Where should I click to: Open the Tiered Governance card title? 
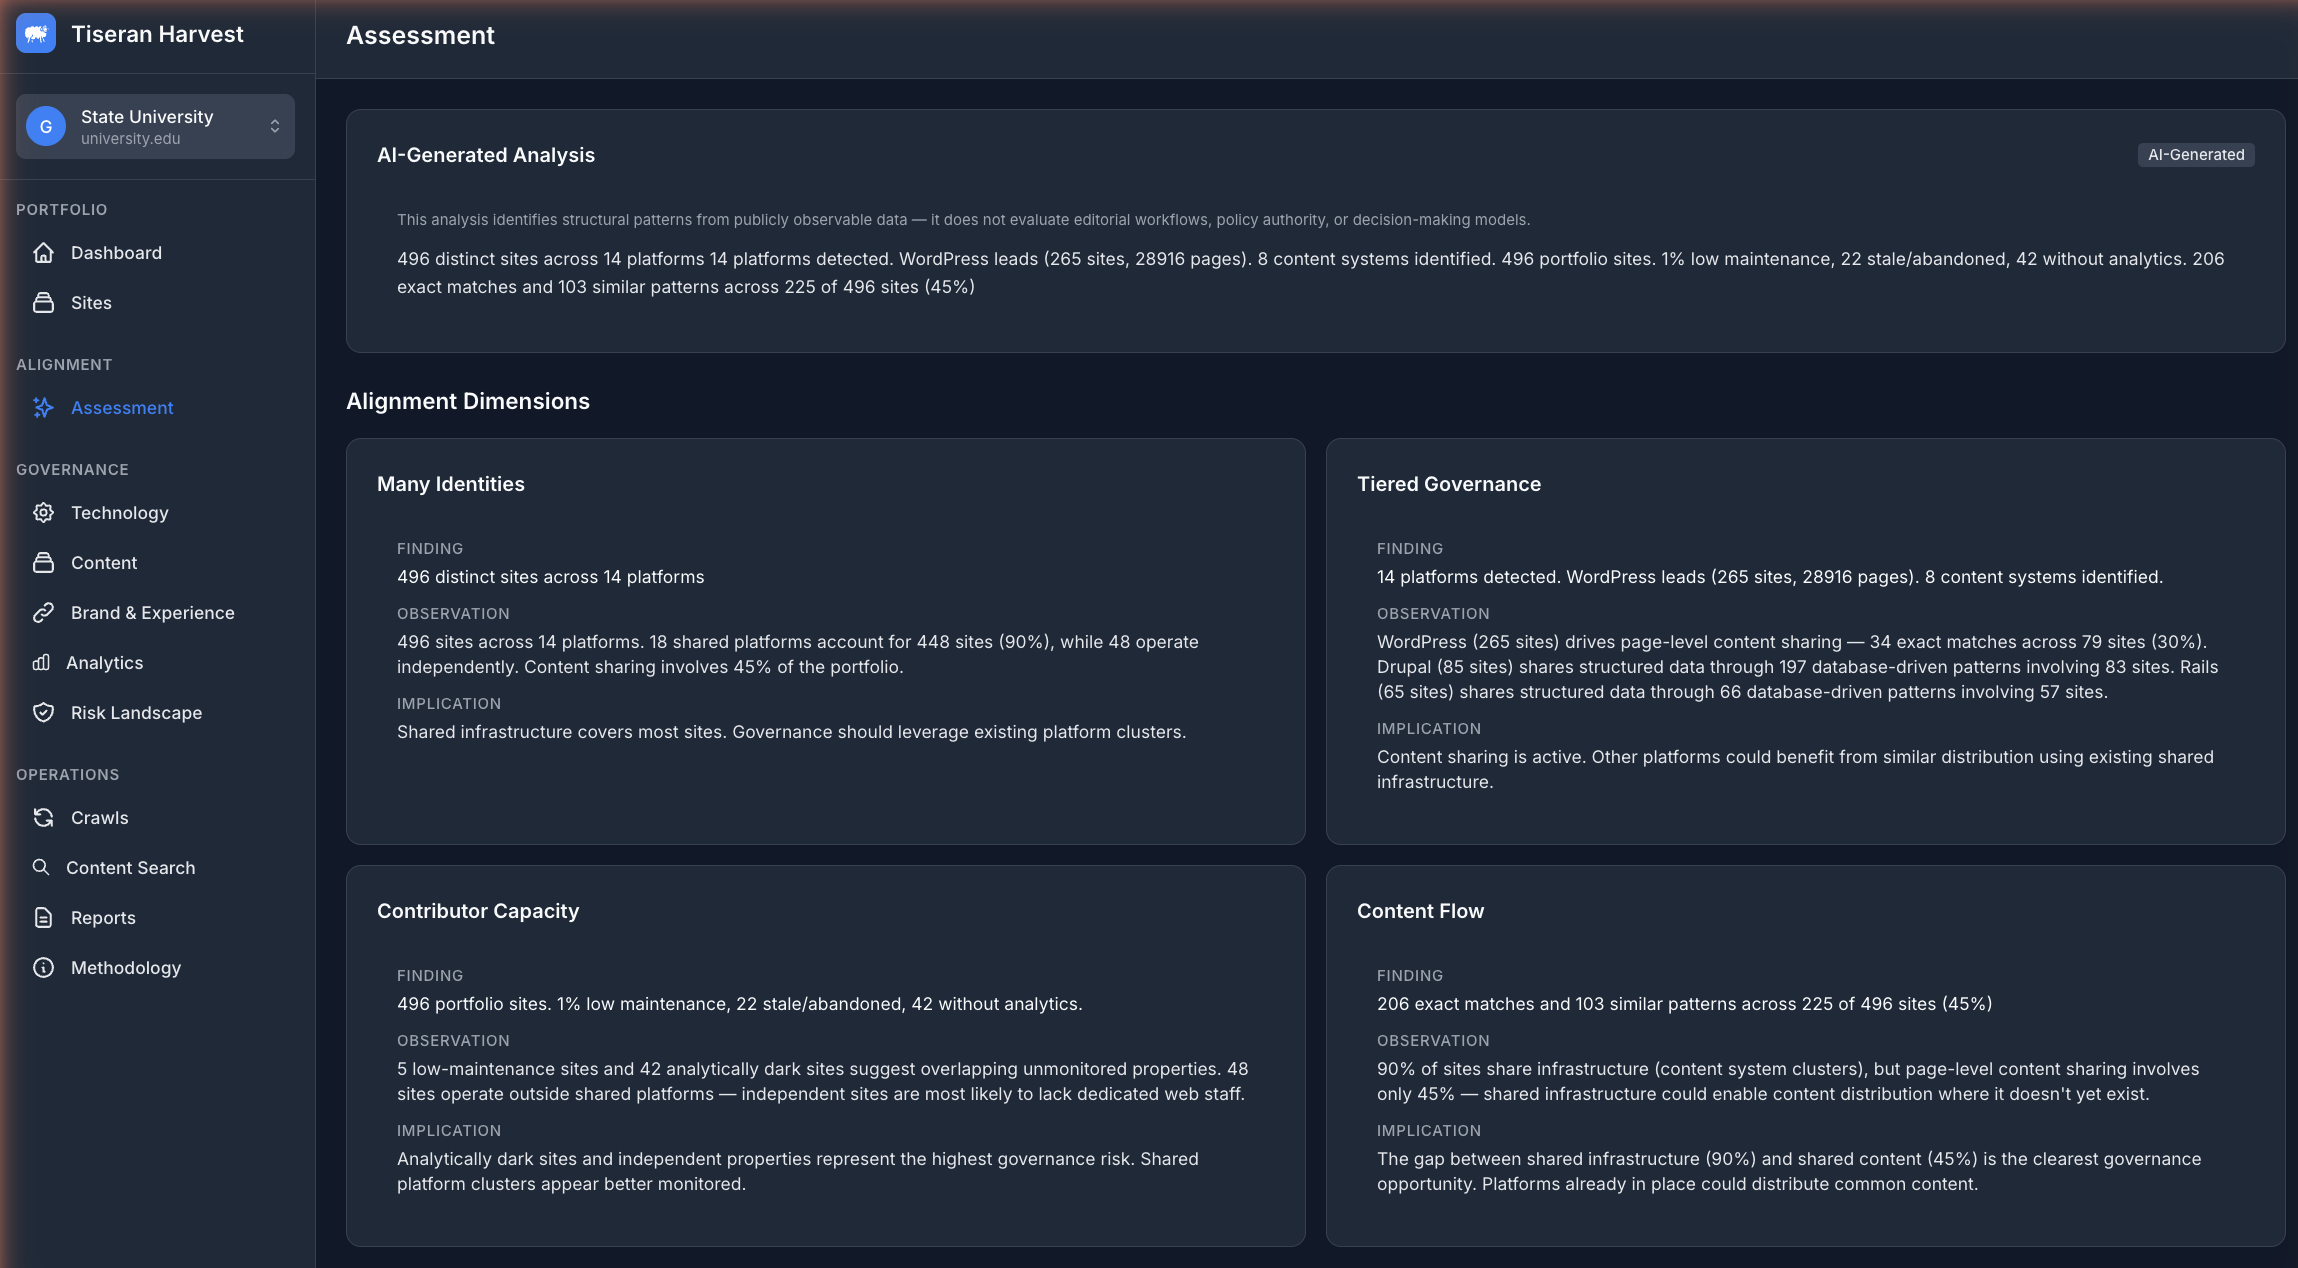click(1449, 483)
